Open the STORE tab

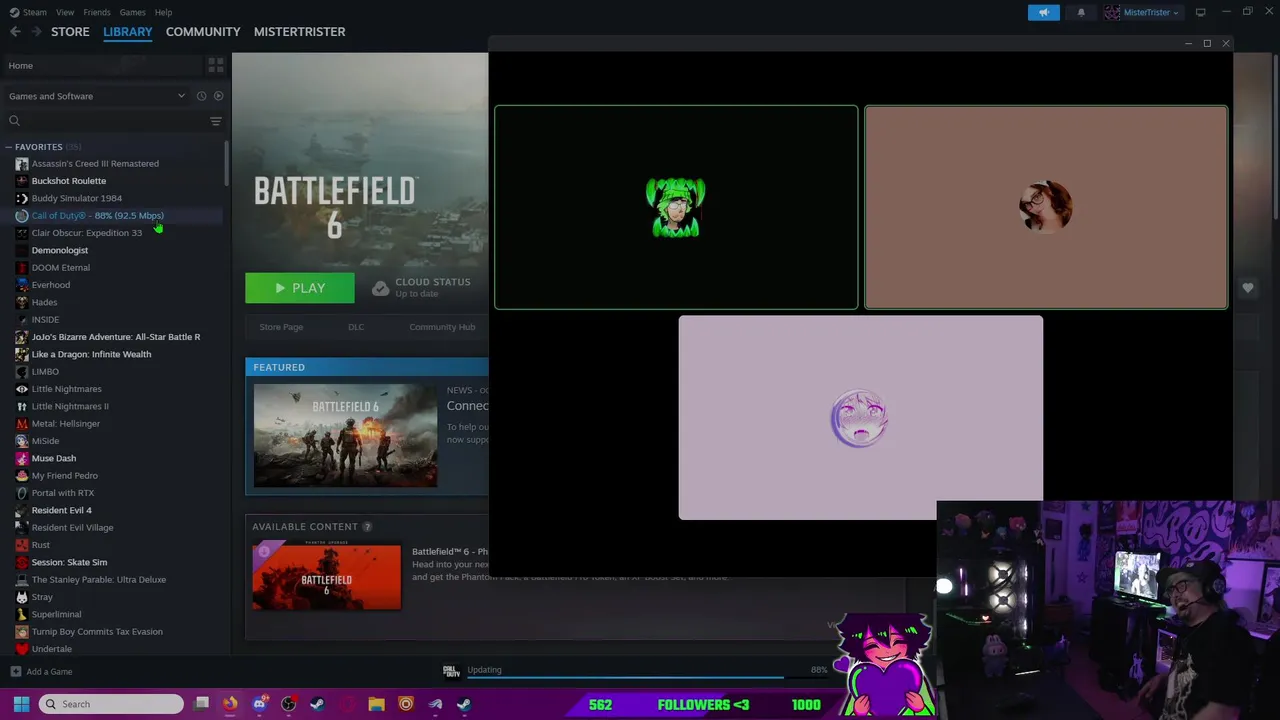click(x=70, y=32)
